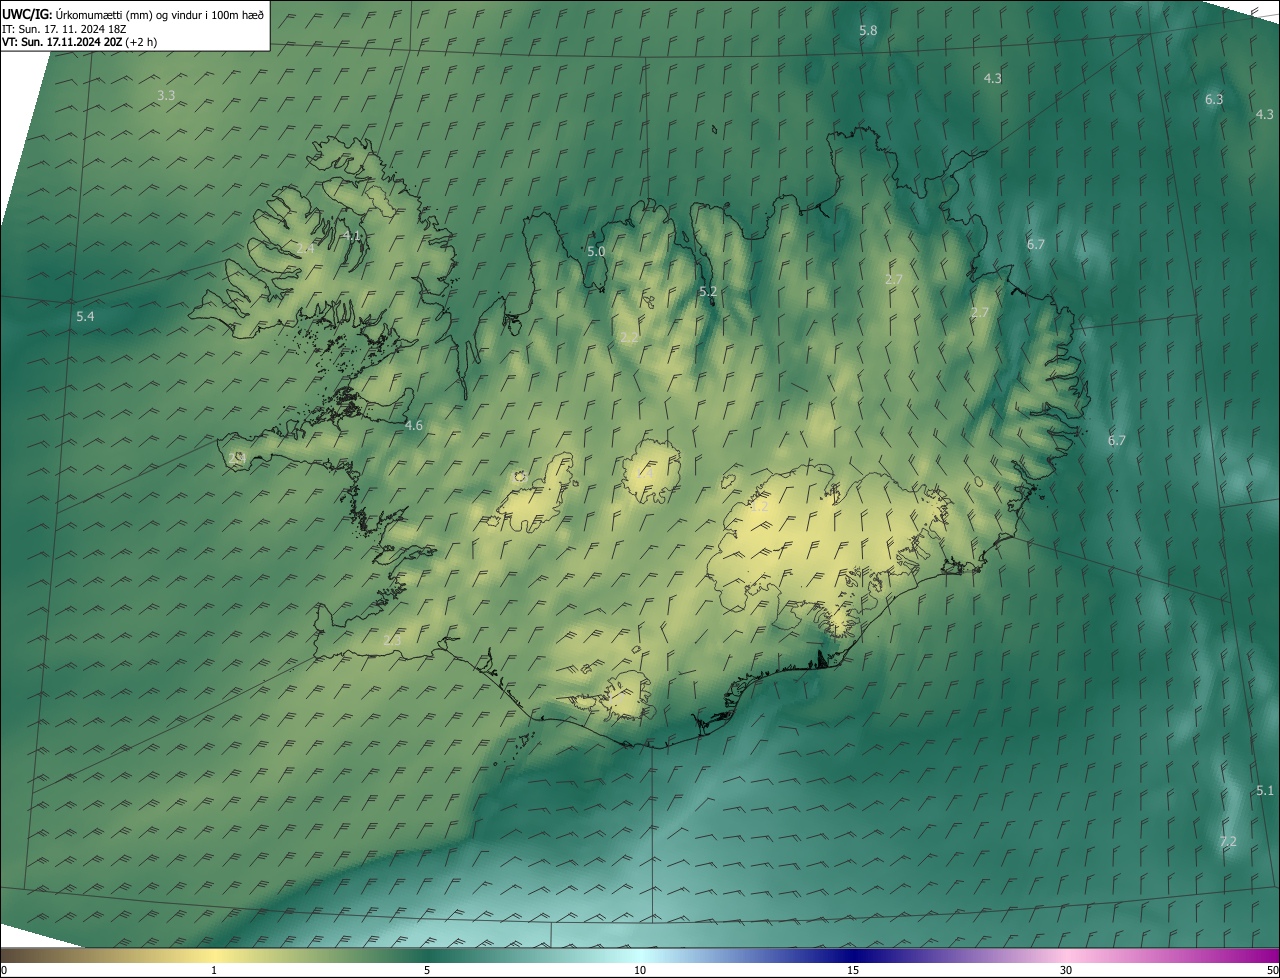
Task: Click the 5.4 value label over the sea
Action: (85, 317)
